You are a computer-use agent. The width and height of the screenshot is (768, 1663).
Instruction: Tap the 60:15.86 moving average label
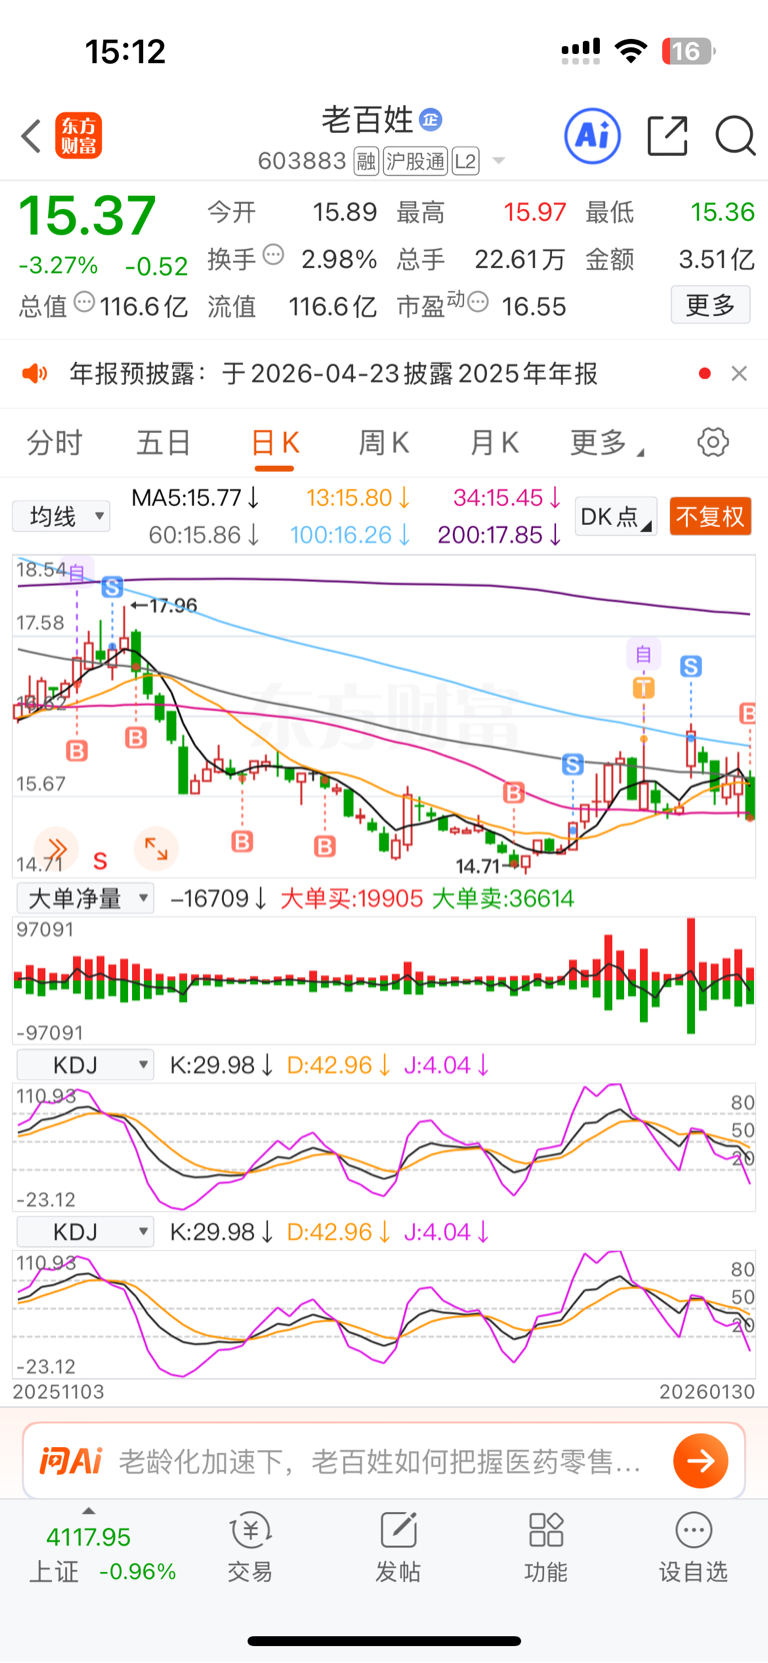[x=205, y=535]
